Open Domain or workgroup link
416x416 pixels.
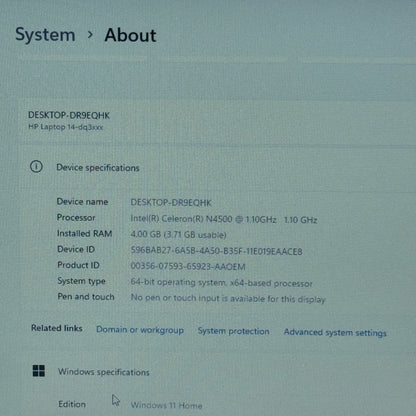(140, 330)
